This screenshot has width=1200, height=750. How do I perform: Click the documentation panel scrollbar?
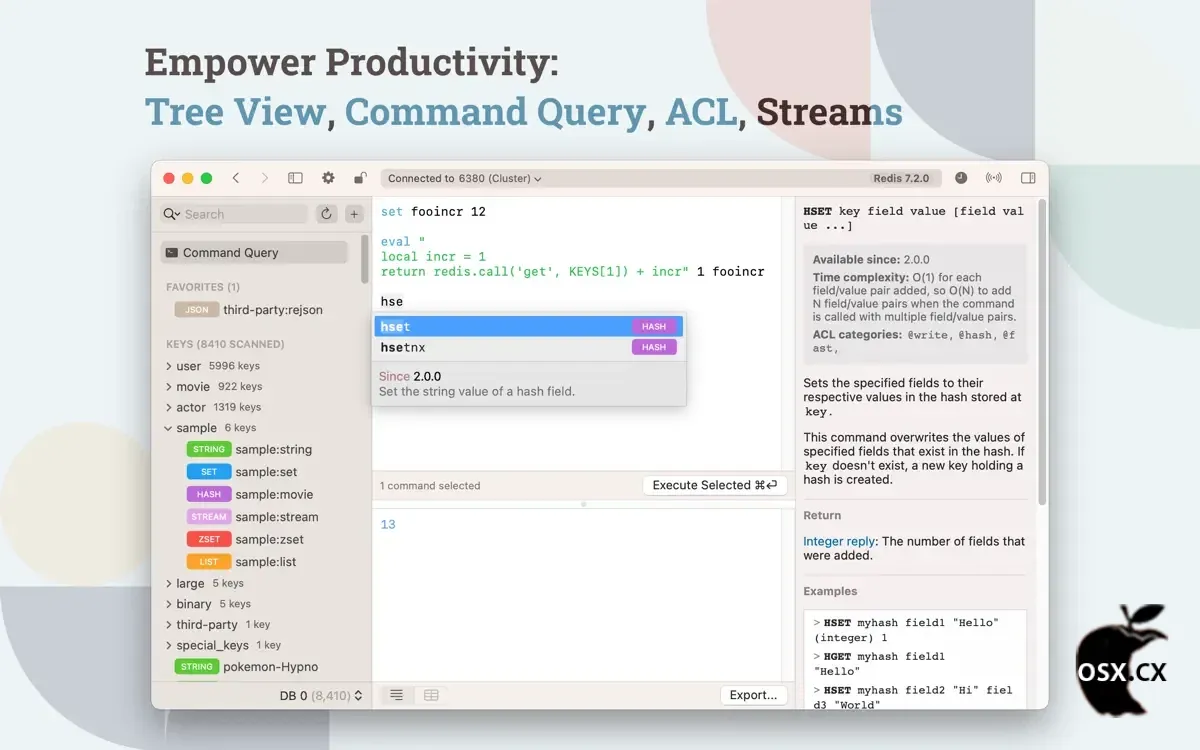tap(1042, 350)
